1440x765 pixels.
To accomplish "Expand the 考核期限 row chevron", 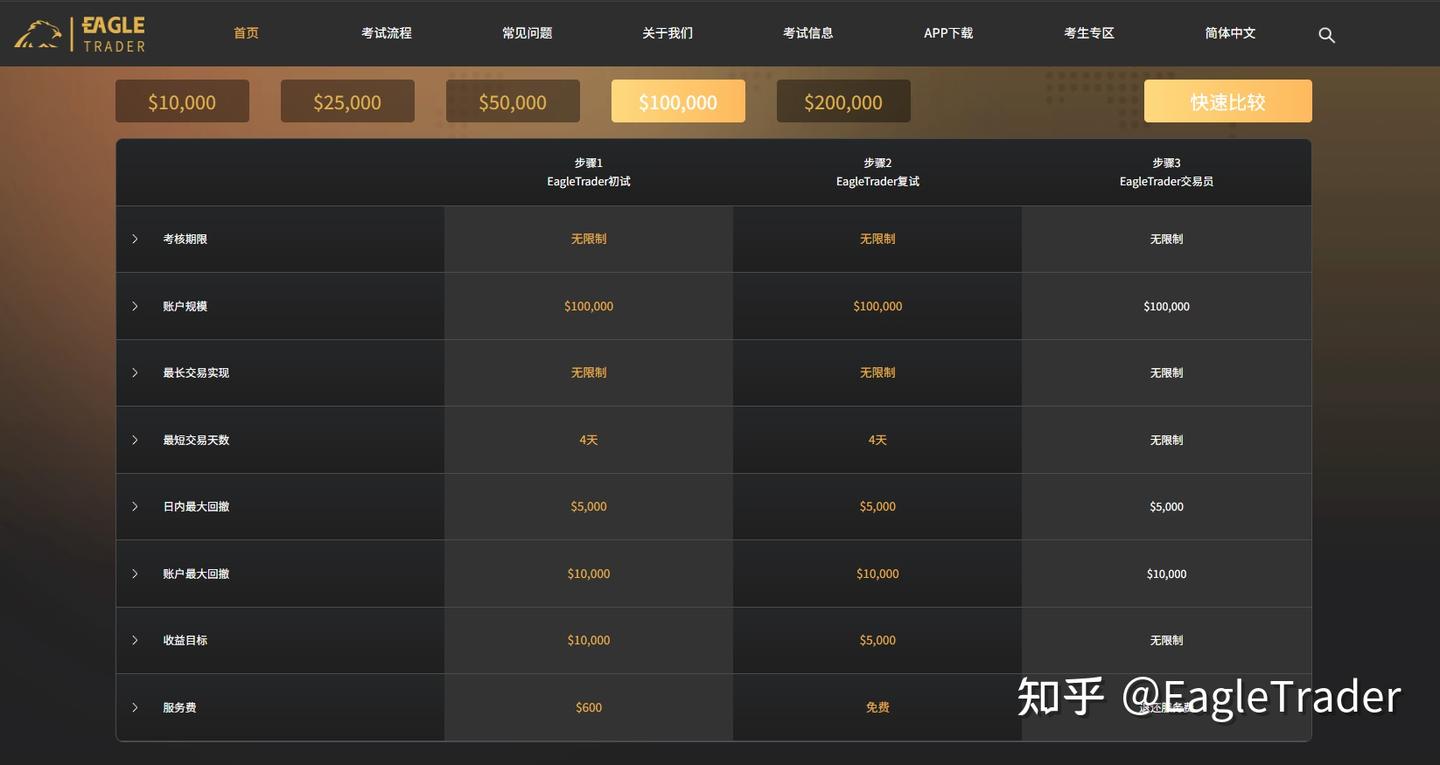I will (135, 239).
